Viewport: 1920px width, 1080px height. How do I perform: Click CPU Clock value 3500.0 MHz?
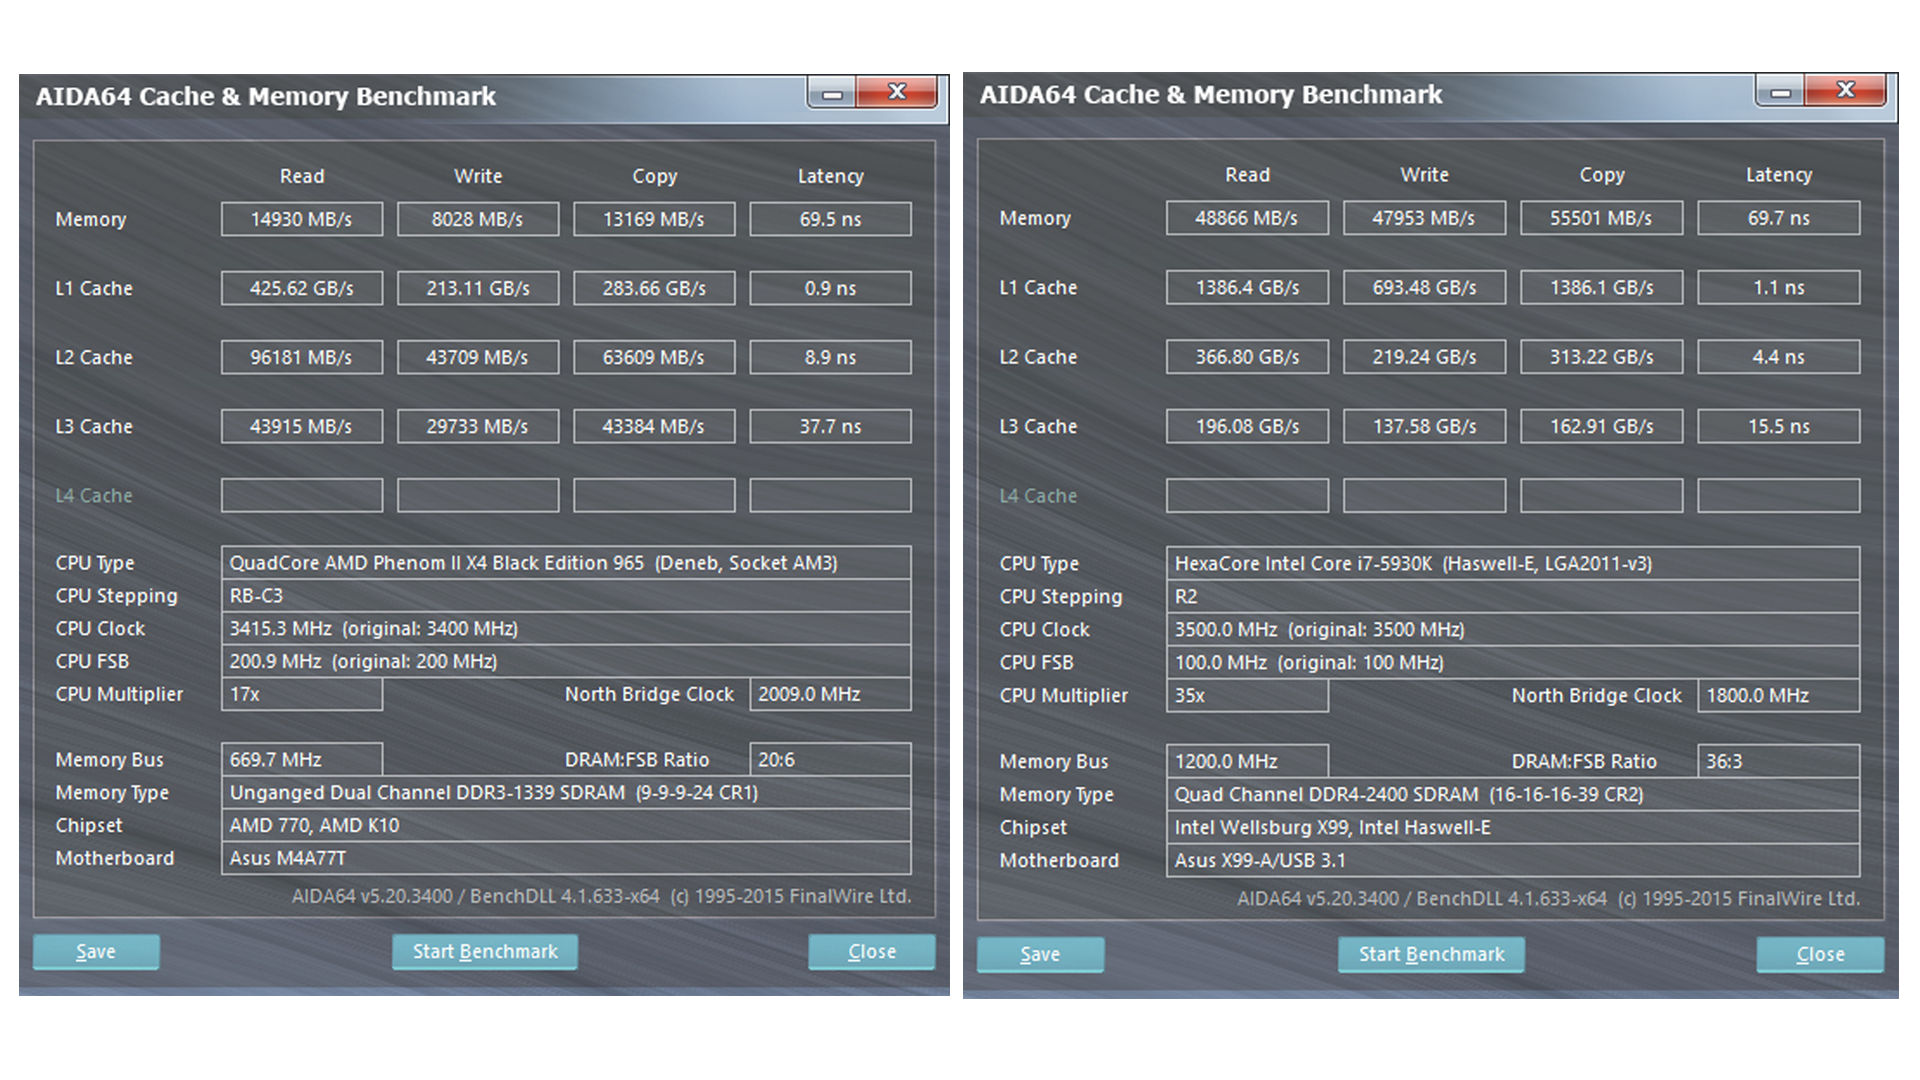tap(1513, 630)
